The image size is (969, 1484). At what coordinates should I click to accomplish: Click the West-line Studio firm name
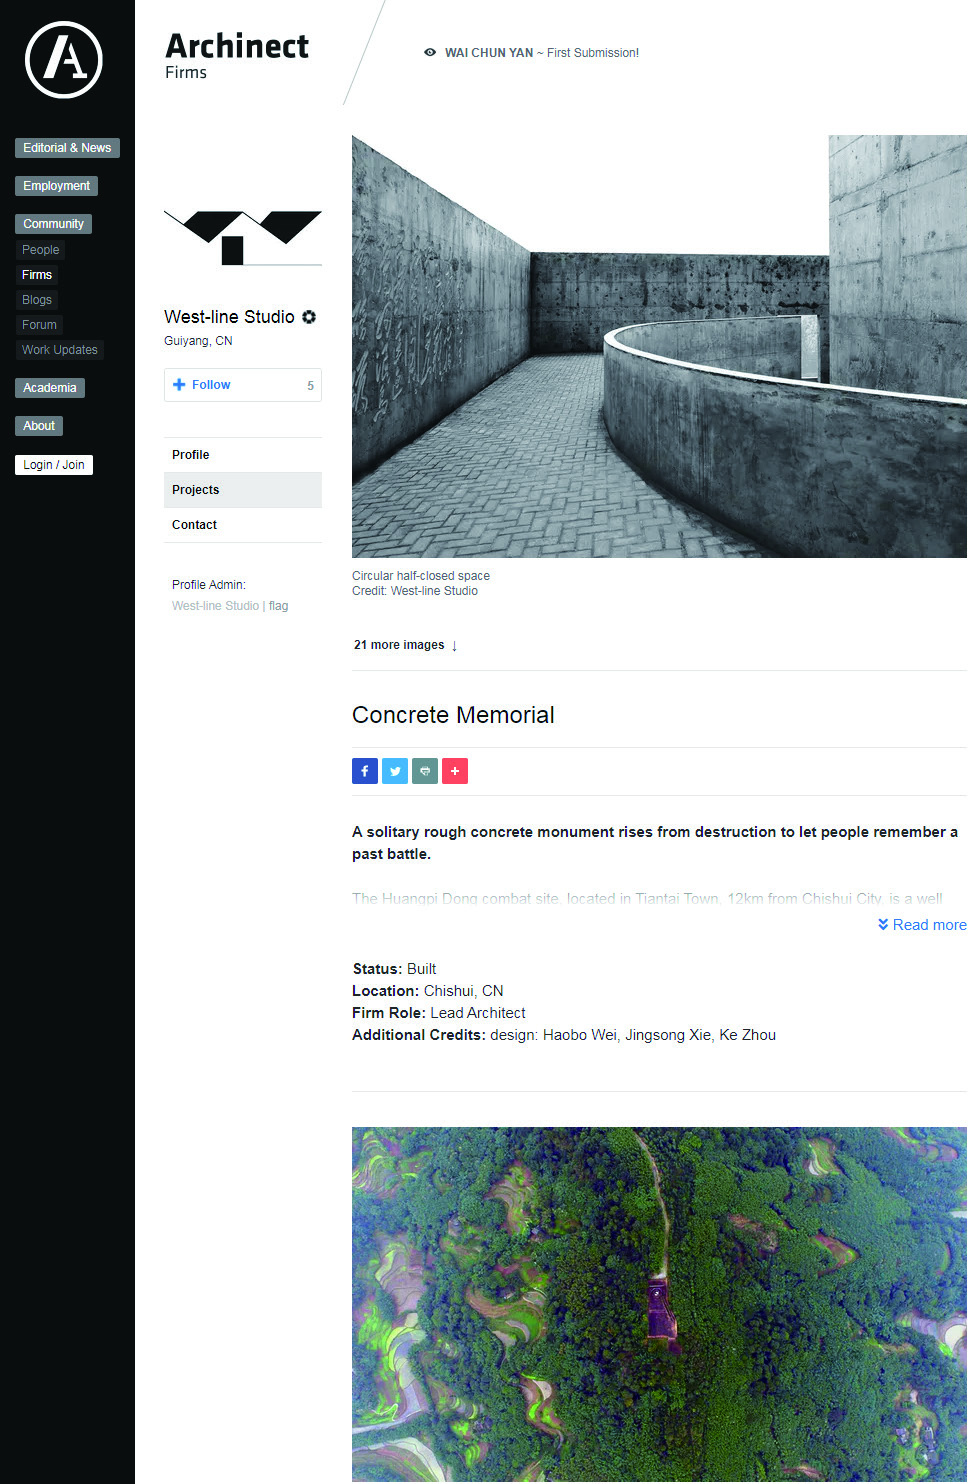tap(229, 317)
